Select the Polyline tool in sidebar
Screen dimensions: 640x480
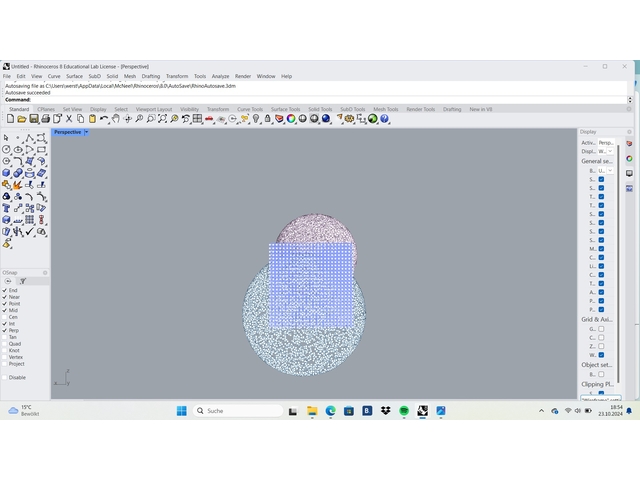pos(29,138)
